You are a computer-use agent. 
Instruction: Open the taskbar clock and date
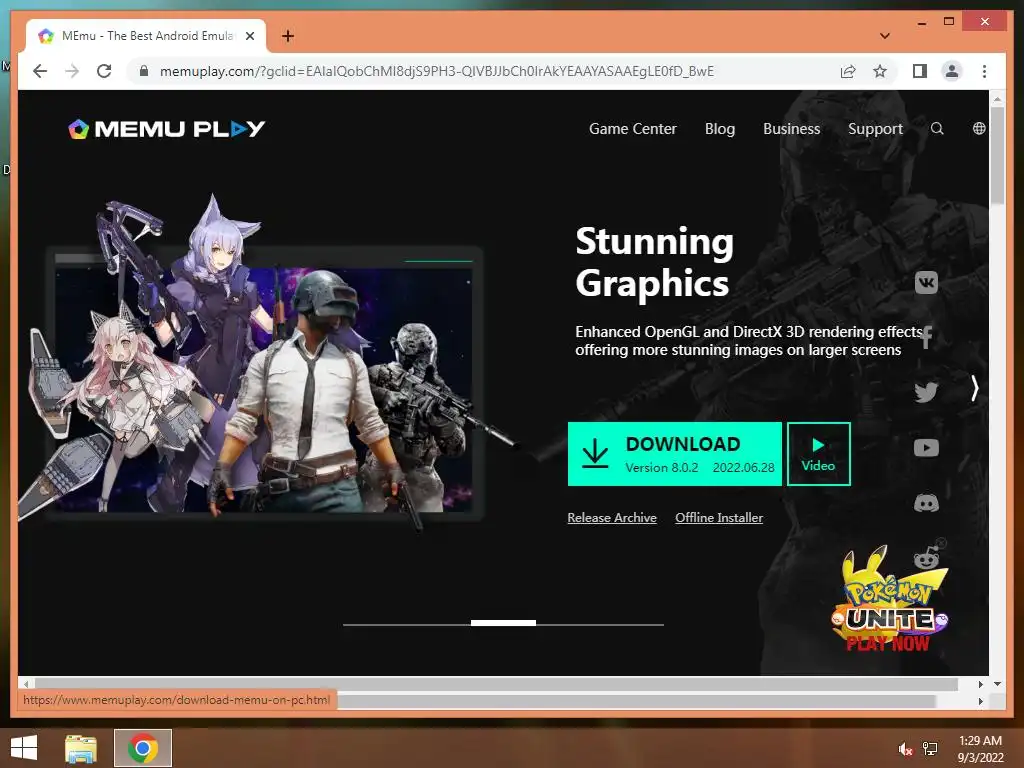[980, 749]
